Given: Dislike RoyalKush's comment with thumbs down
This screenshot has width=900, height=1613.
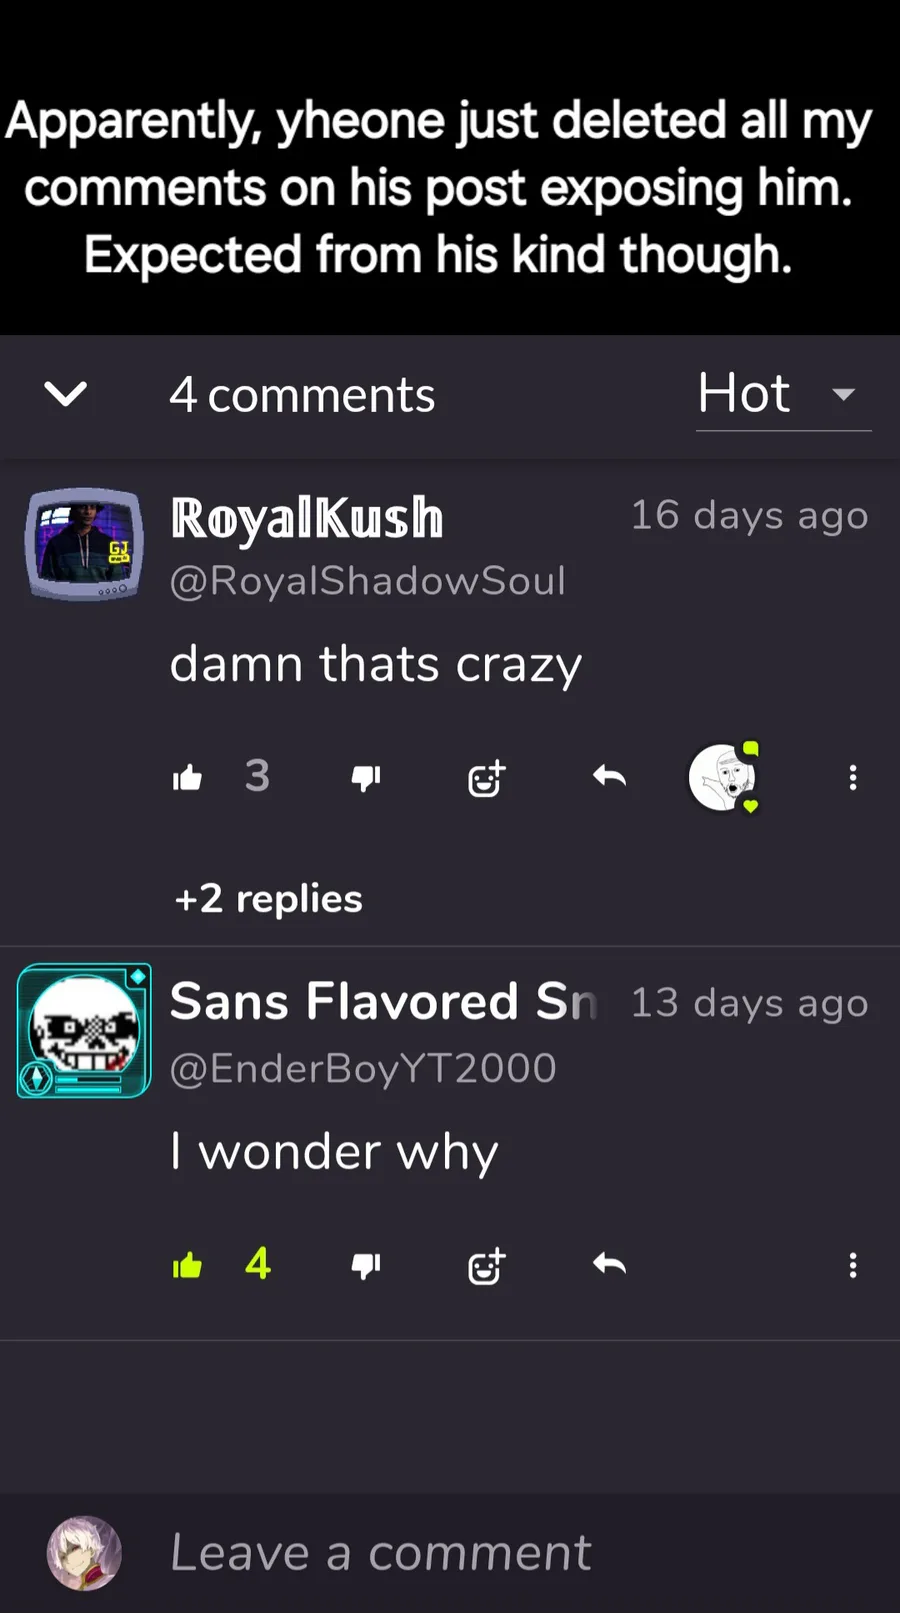Looking at the screenshot, I should [366, 778].
